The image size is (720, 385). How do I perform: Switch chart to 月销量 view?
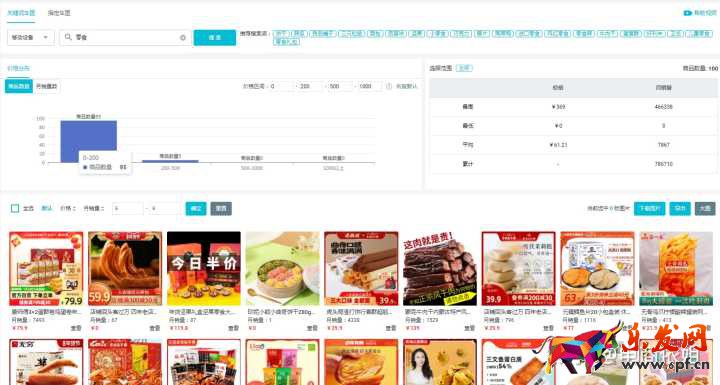(46, 86)
